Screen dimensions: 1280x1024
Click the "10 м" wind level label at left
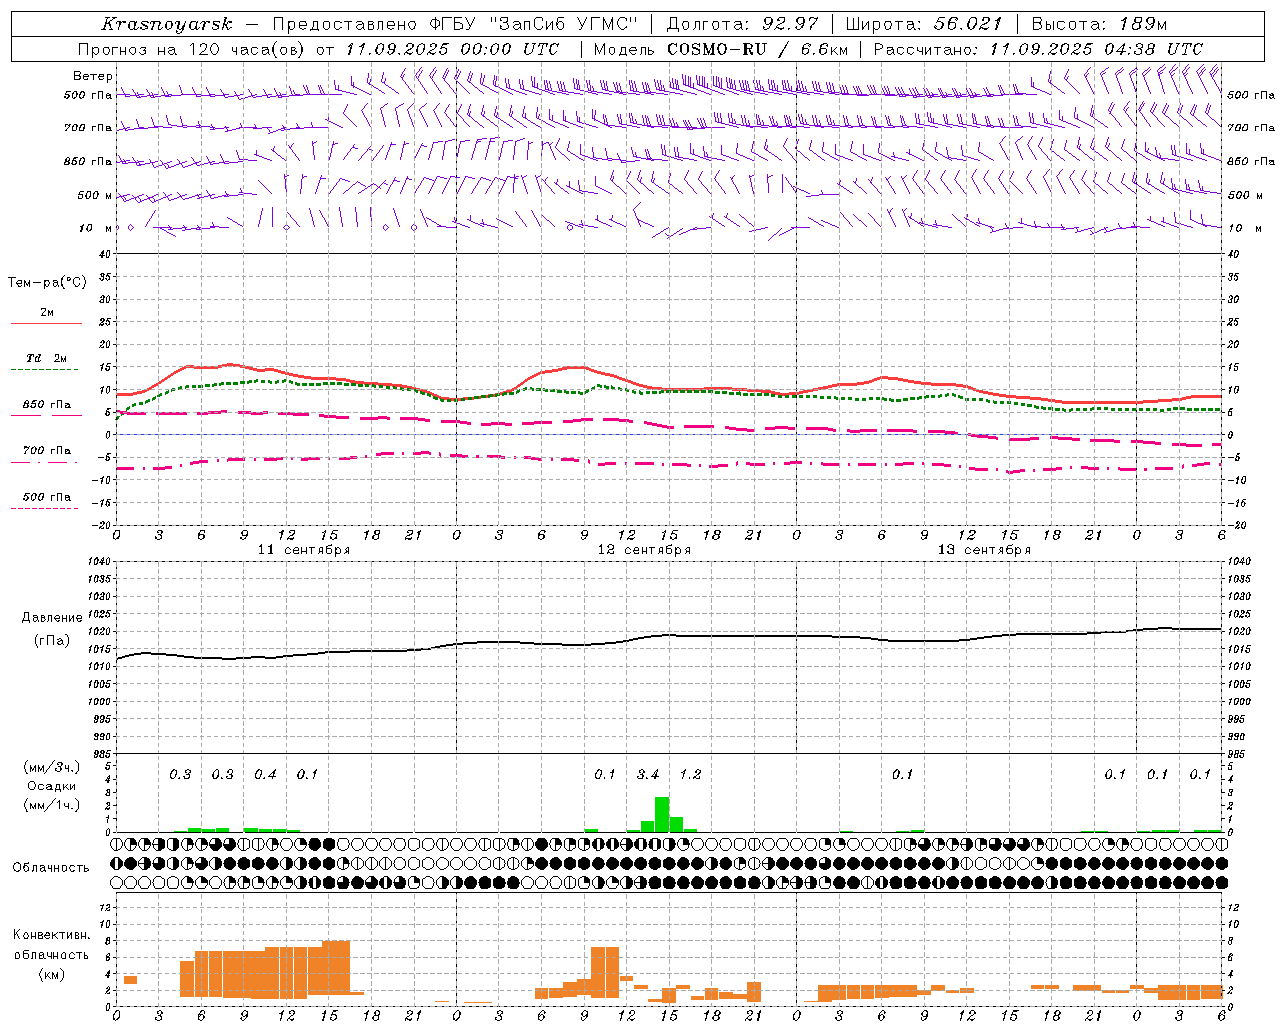[96, 228]
